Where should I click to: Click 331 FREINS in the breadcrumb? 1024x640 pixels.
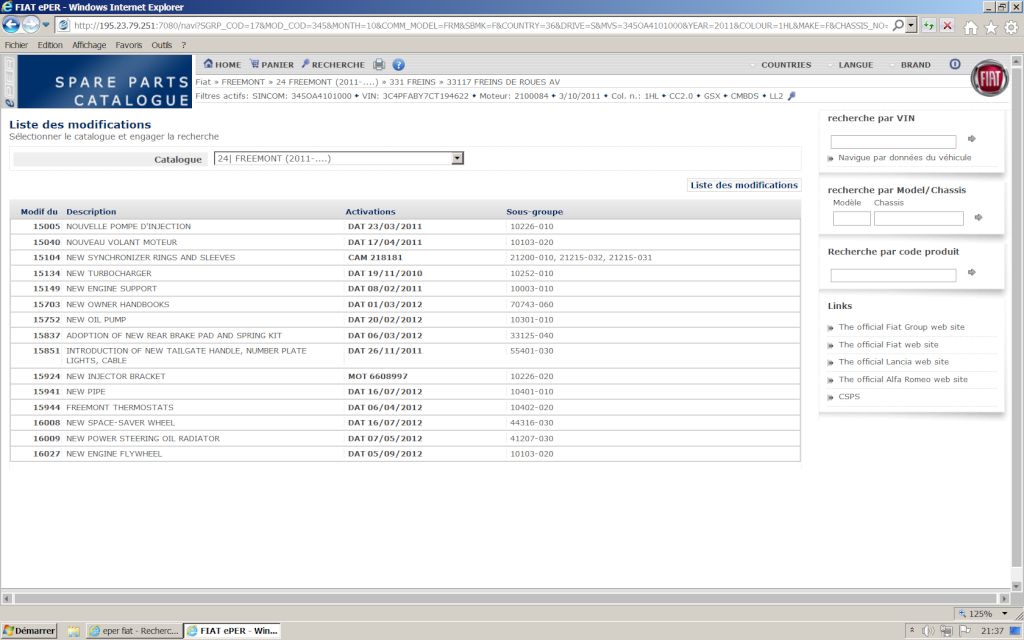[412, 82]
